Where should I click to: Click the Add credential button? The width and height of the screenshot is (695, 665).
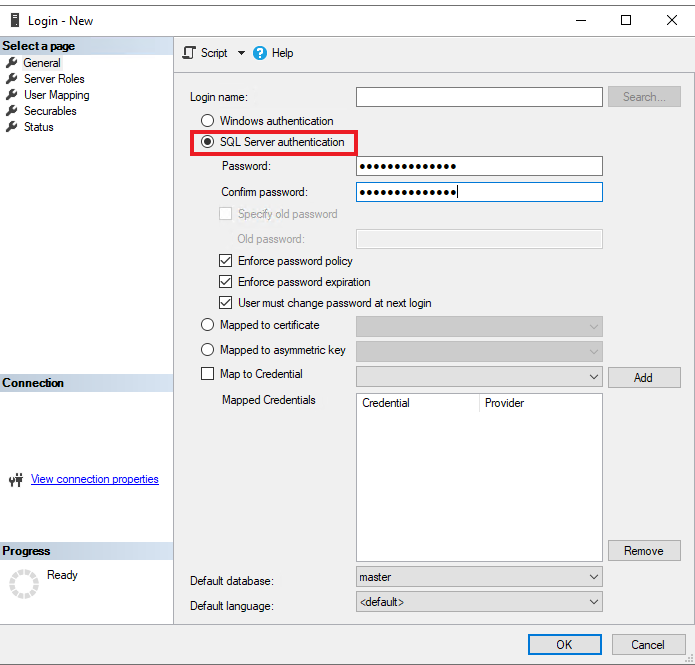pyautogui.click(x=644, y=377)
